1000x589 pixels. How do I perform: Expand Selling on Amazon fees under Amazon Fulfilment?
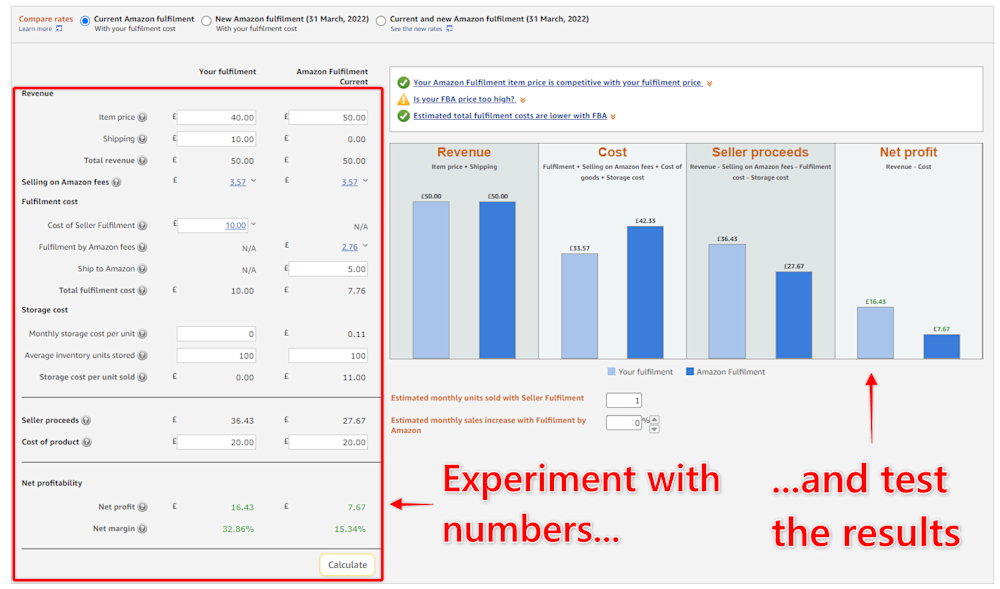(365, 181)
